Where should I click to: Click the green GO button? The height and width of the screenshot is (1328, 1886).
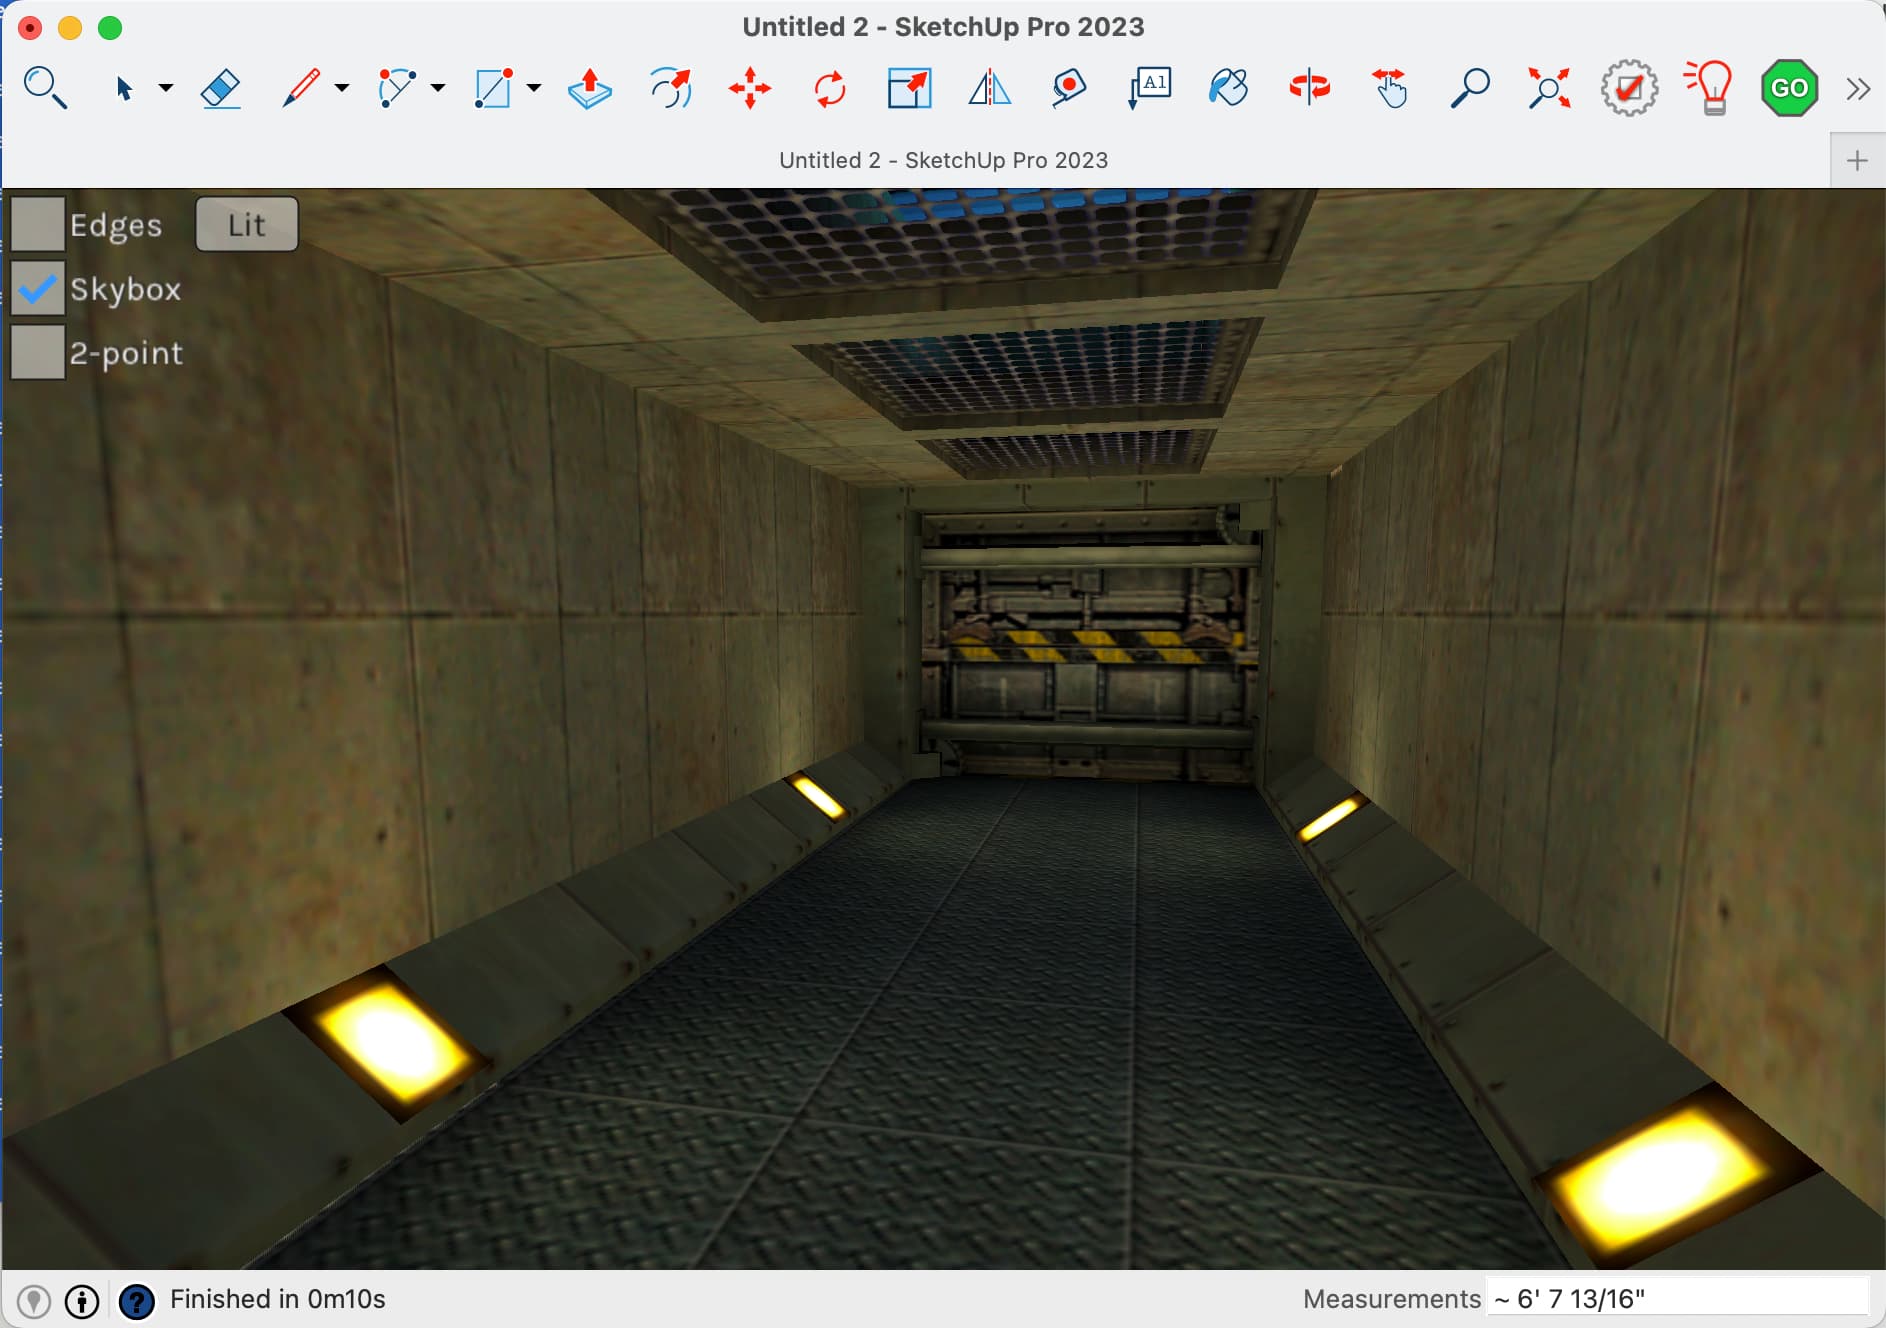(x=1790, y=88)
